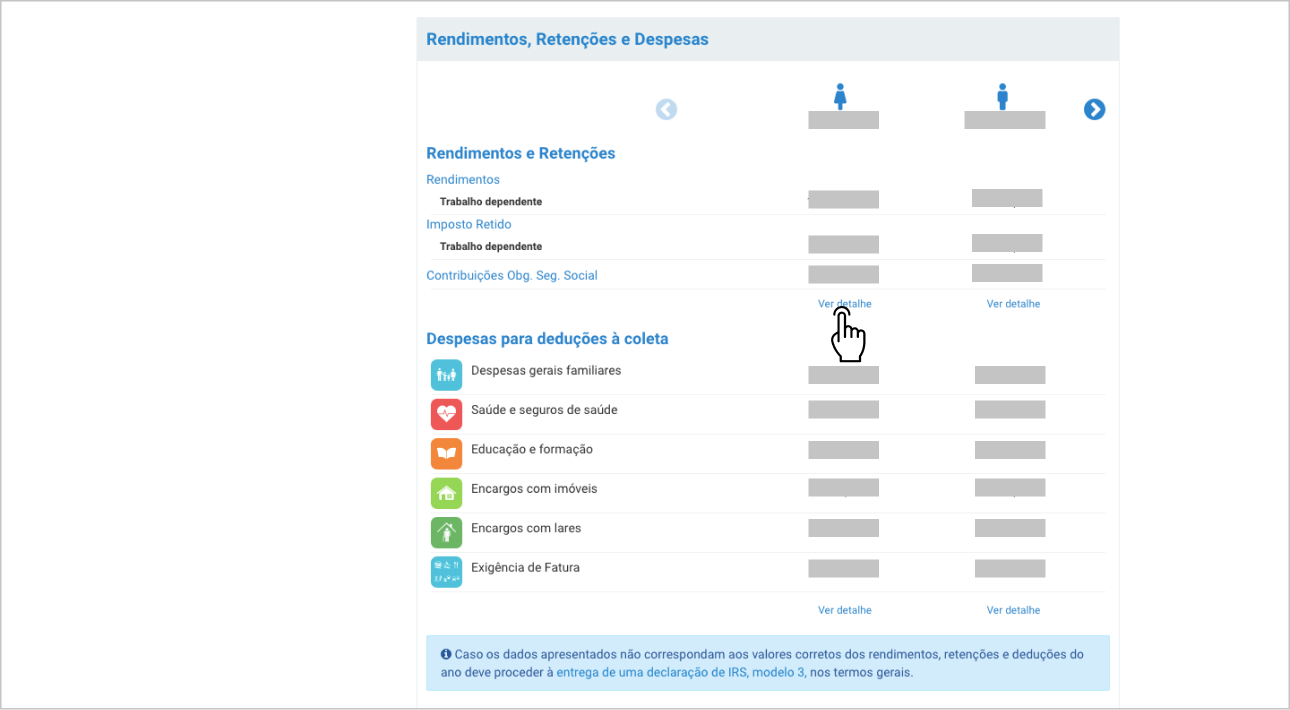This screenshot has width=1290, height=710.
Task: Click the info icon in blue notice
Action: 446,655
